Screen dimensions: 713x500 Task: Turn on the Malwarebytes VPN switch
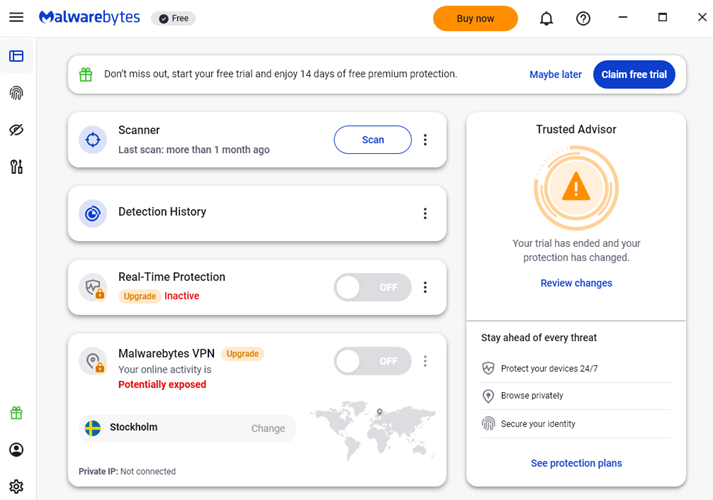coord(372,361)
